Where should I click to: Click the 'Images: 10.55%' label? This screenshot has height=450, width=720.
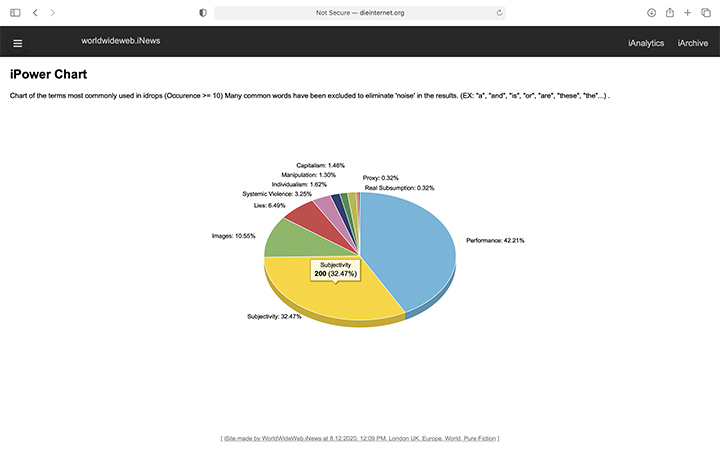click(x=233, y=236)
